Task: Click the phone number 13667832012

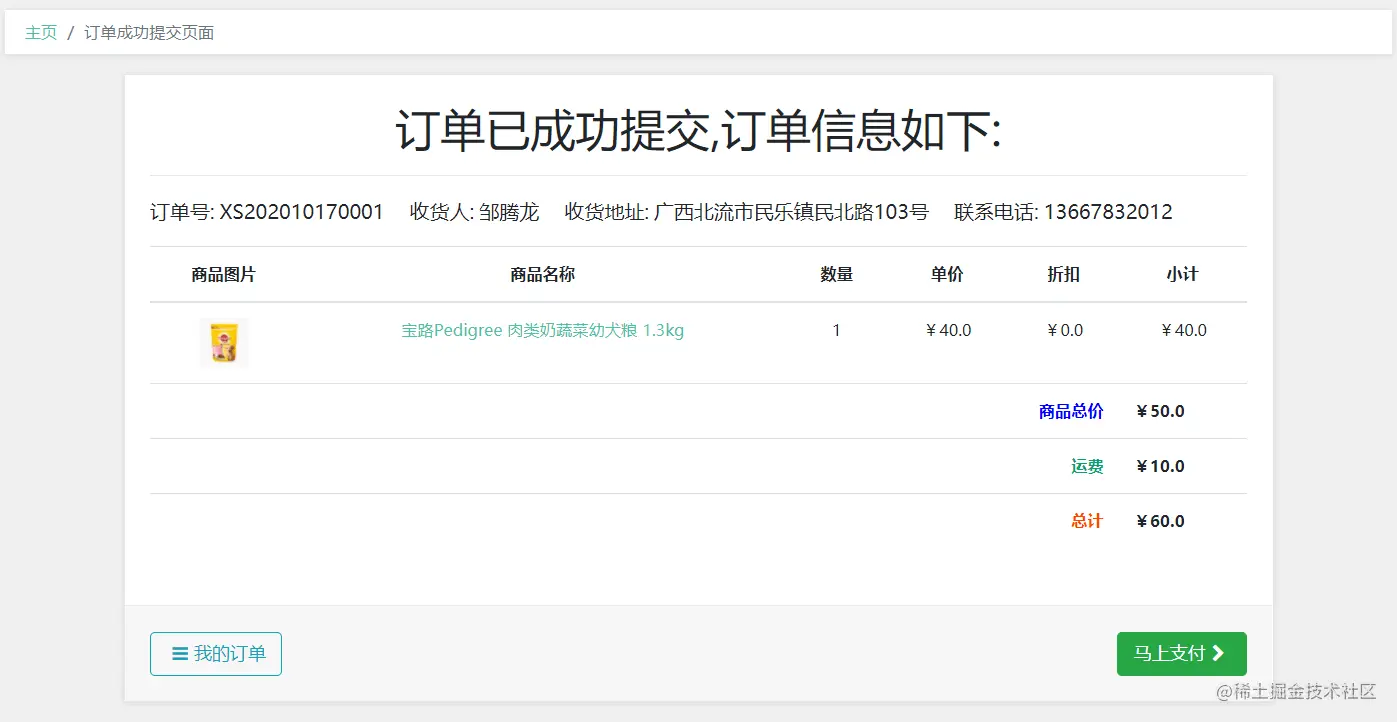Action: click(1108, 212)
